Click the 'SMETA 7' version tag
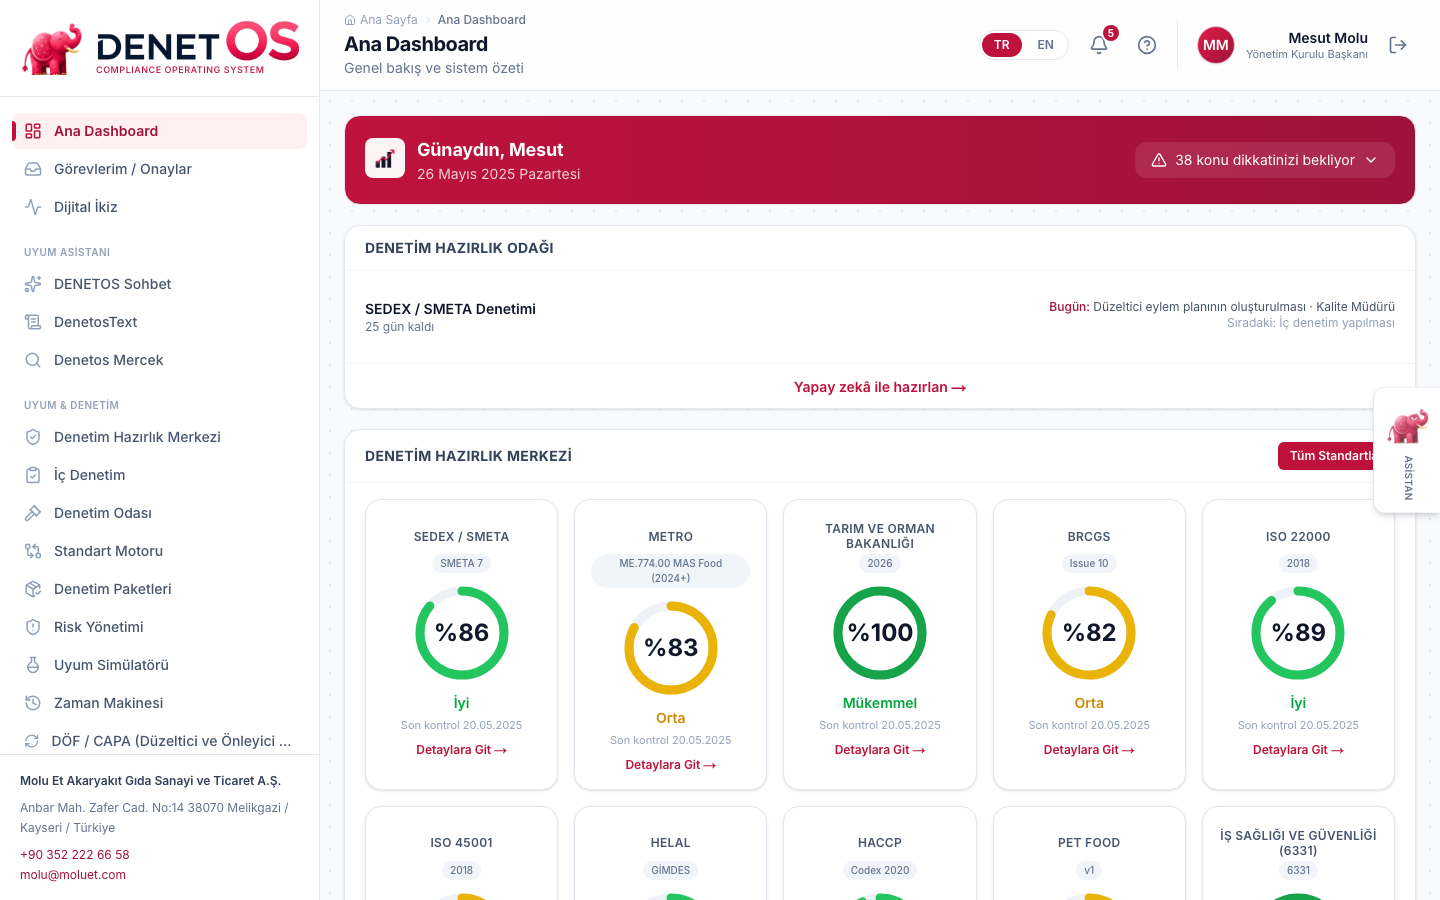The height and width of the screenshot is (900, 1440). click(x=462, y=563)
